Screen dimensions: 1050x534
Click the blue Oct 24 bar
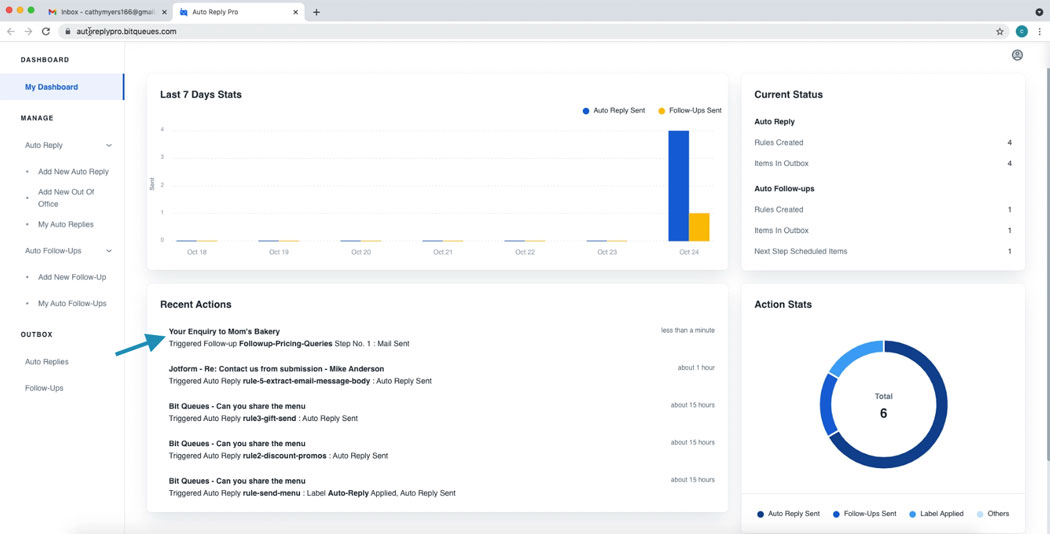(678, 185)
